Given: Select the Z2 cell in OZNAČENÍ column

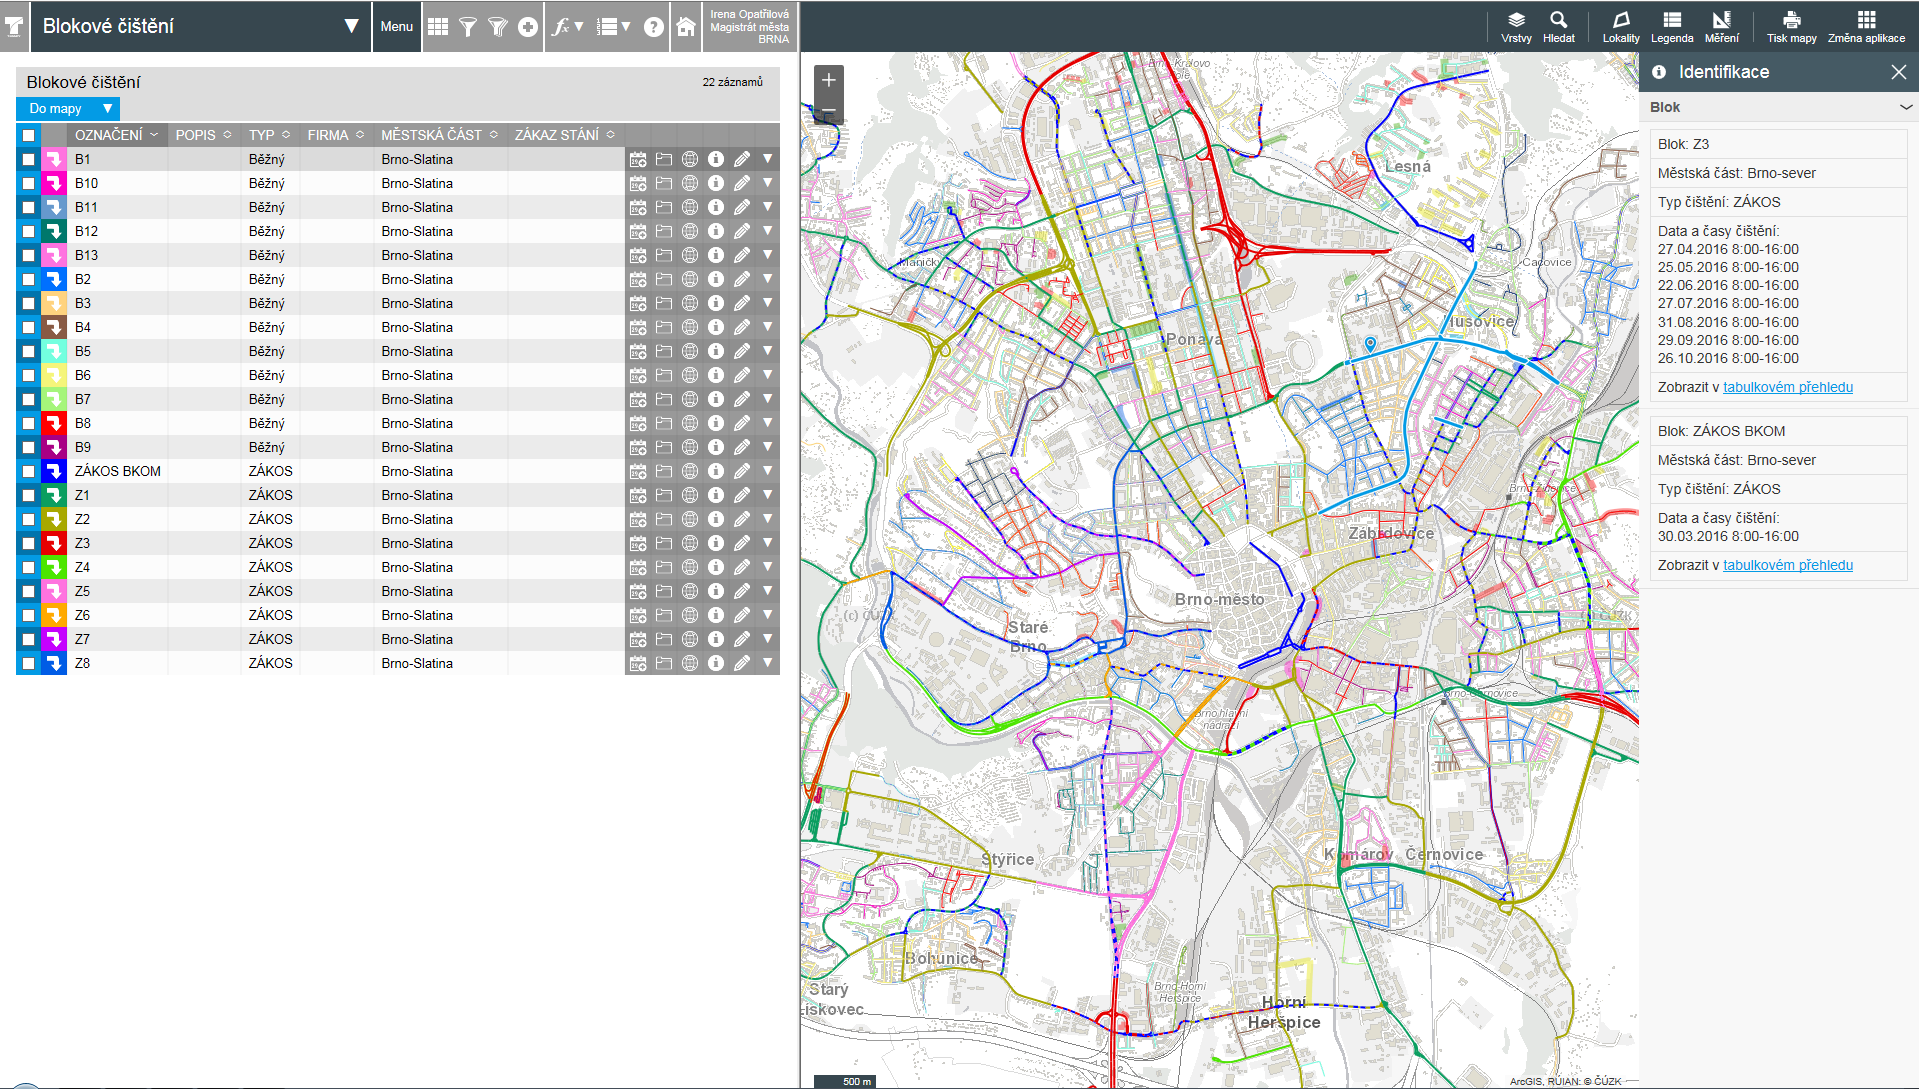Looking at the screenshot, I should (118, 519).
